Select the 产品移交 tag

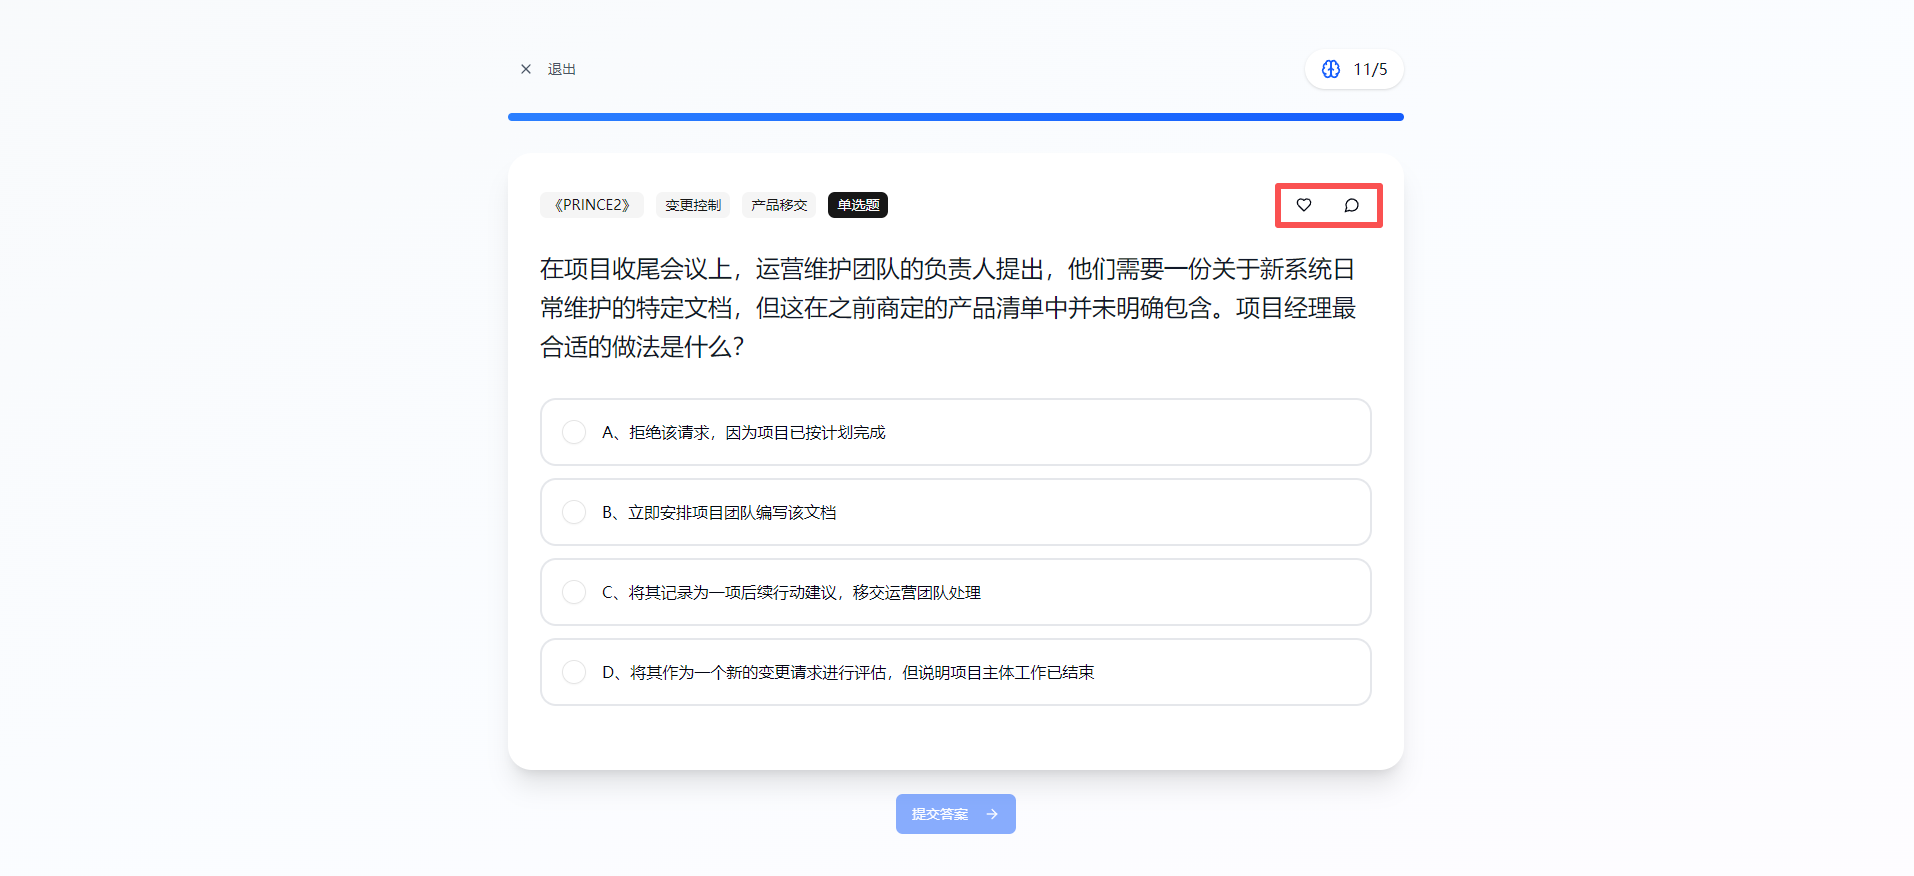pos(779,205)
